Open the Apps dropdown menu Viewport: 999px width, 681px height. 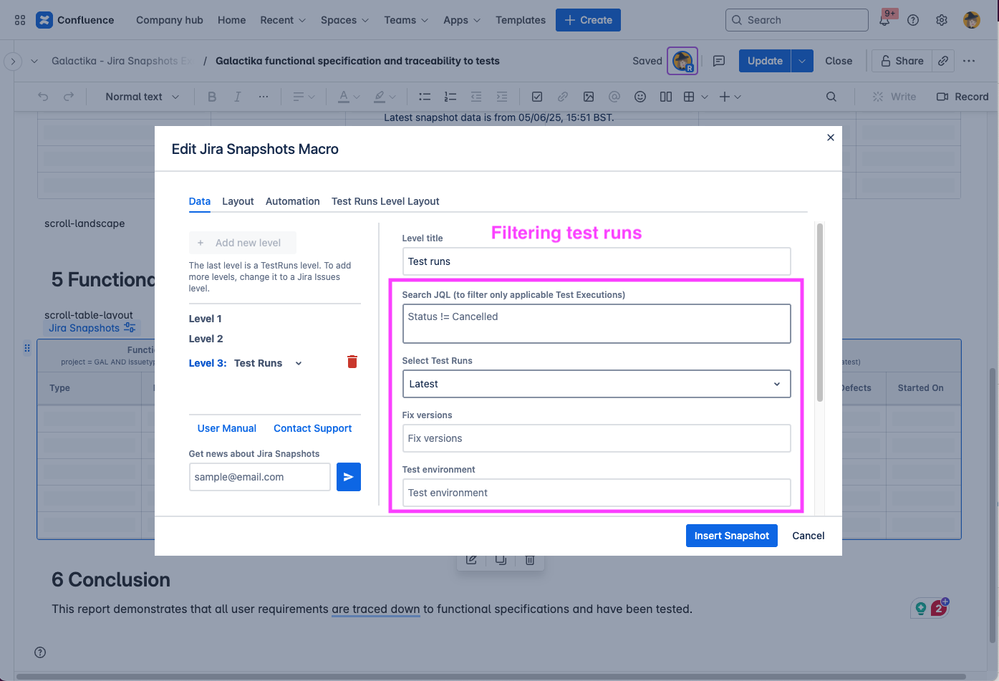pyautogui.click(x=462, y=20)
